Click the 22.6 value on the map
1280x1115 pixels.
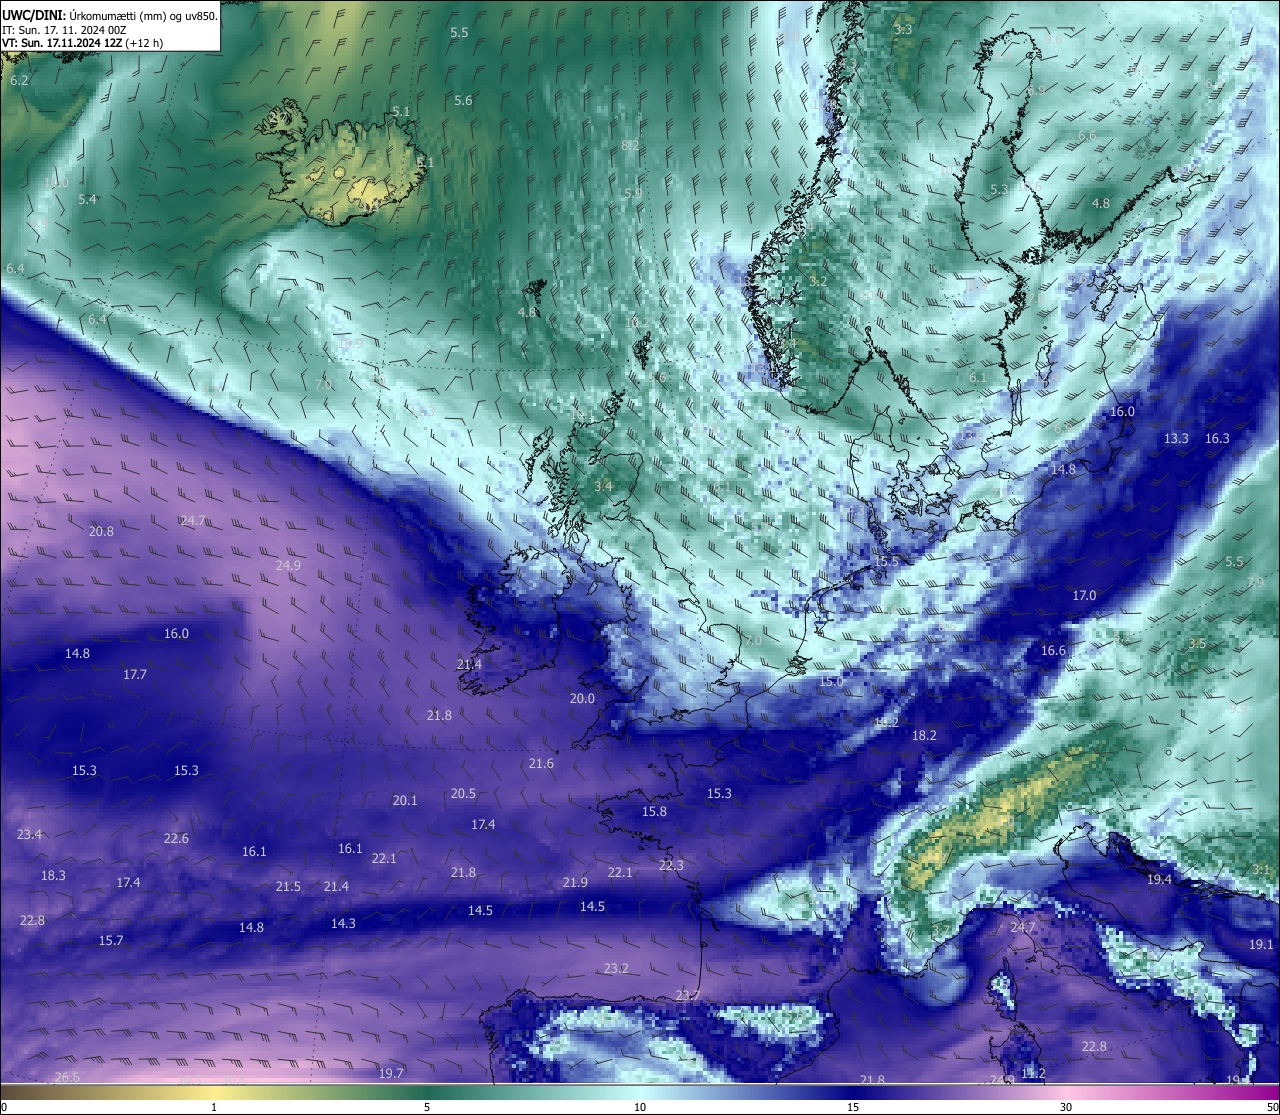pyautogui.click(x=176, y=838)
